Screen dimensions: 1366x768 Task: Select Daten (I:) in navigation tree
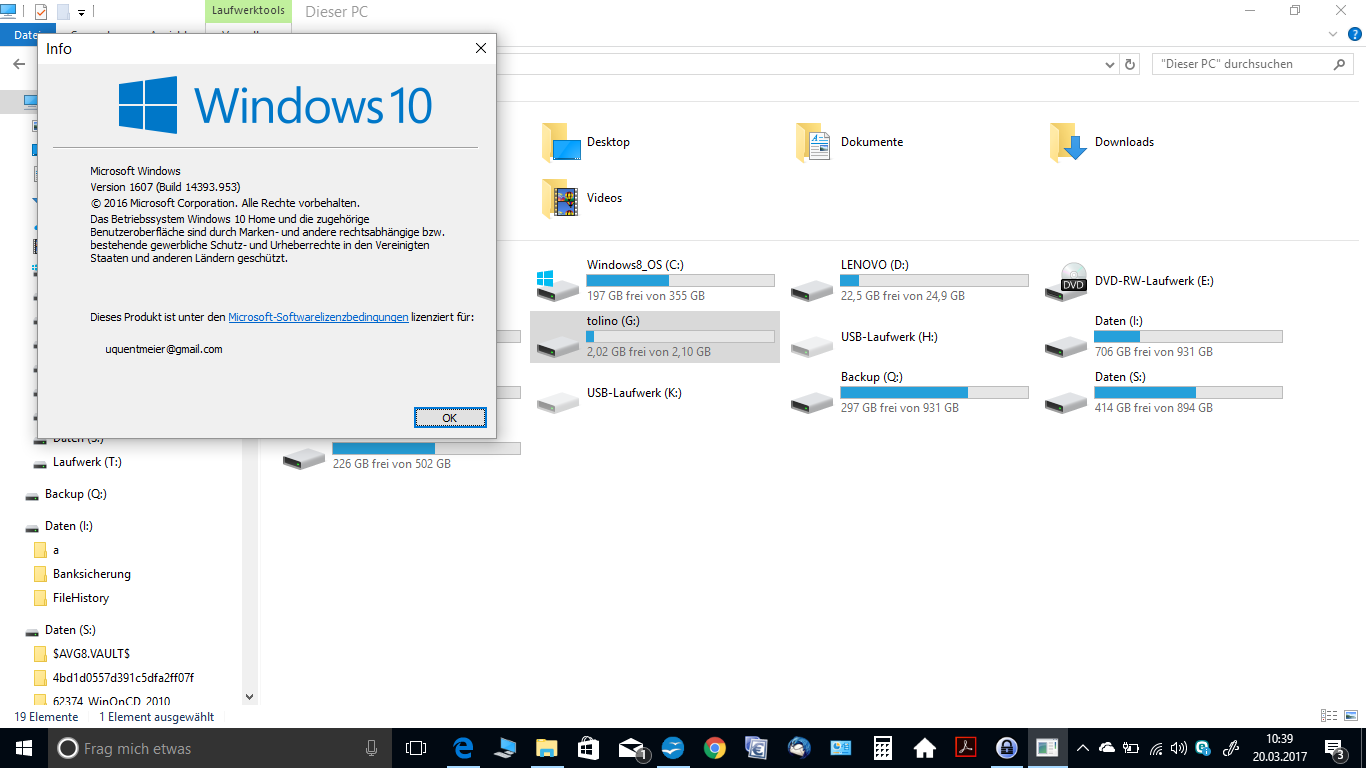[68, 526]
